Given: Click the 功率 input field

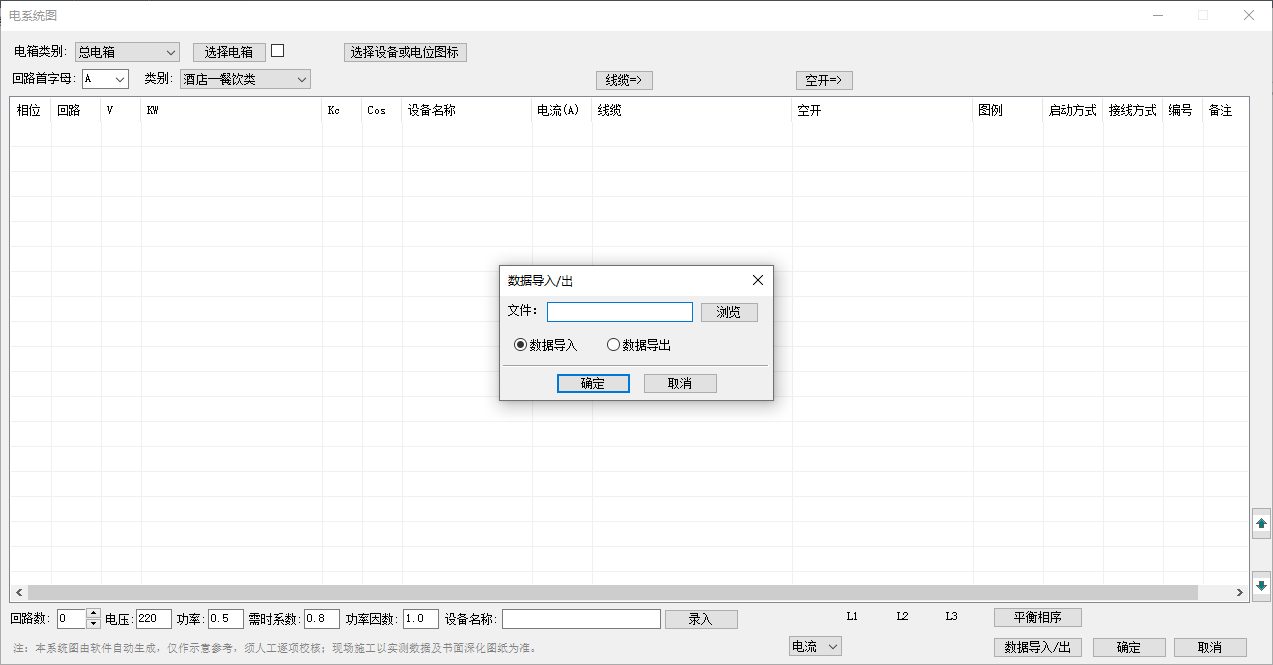Looking at the screenshot, I should coord(225,619).
